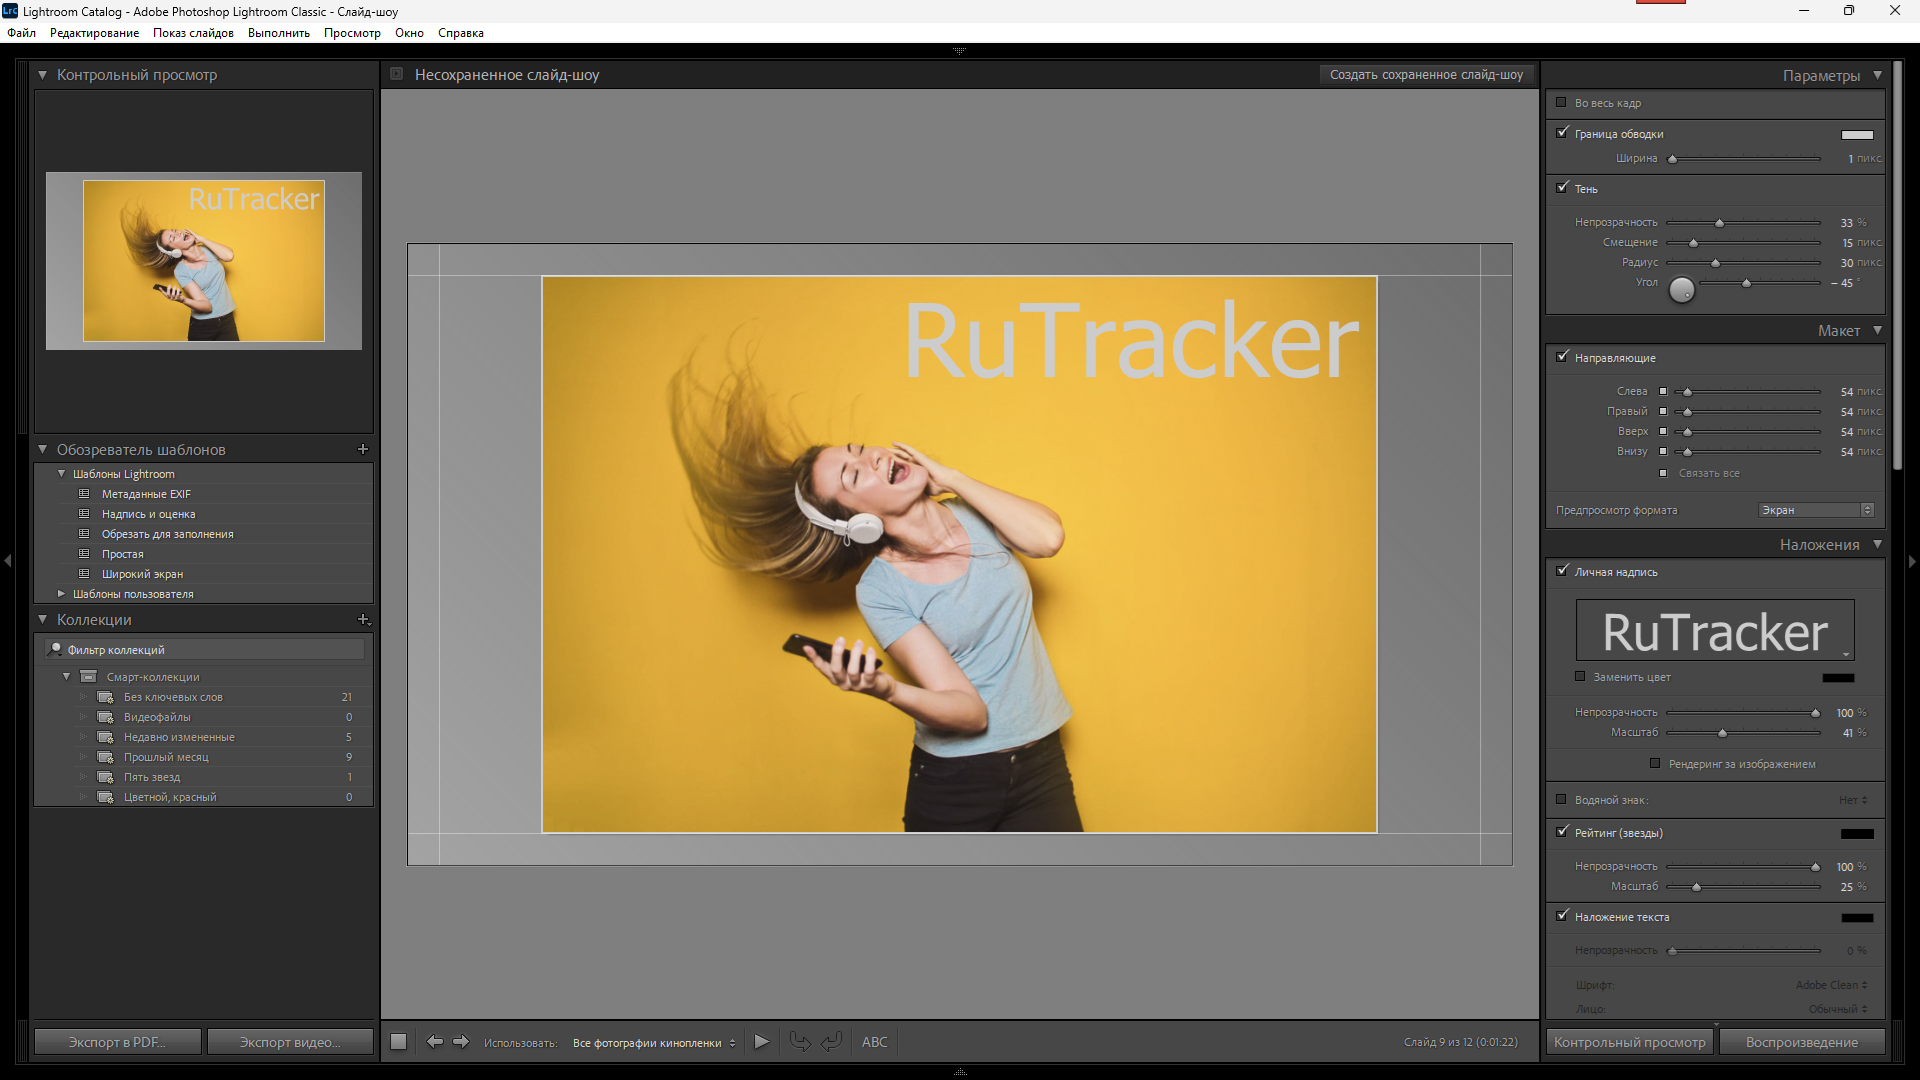Collapse the Коллекции panel
1920x1080 pixels.
(x=42, y=620)
